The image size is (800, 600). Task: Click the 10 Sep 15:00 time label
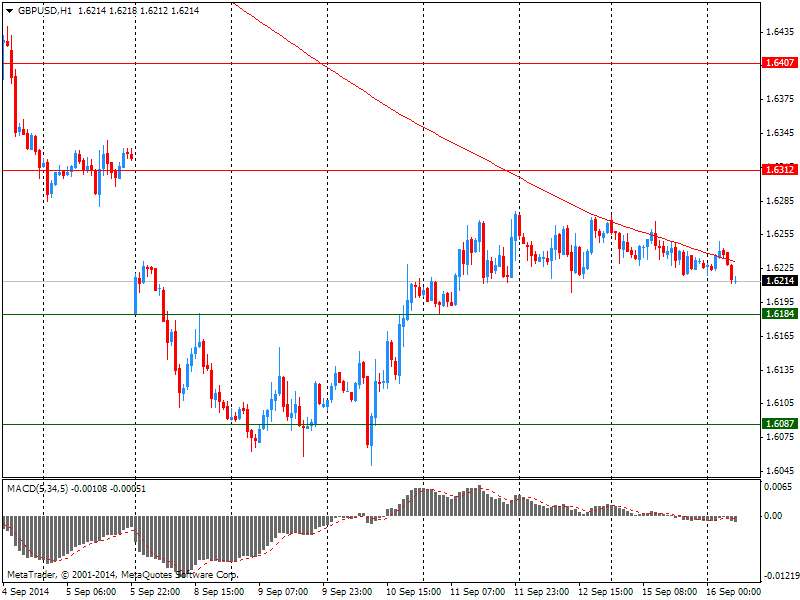click(x=413, y=592)
